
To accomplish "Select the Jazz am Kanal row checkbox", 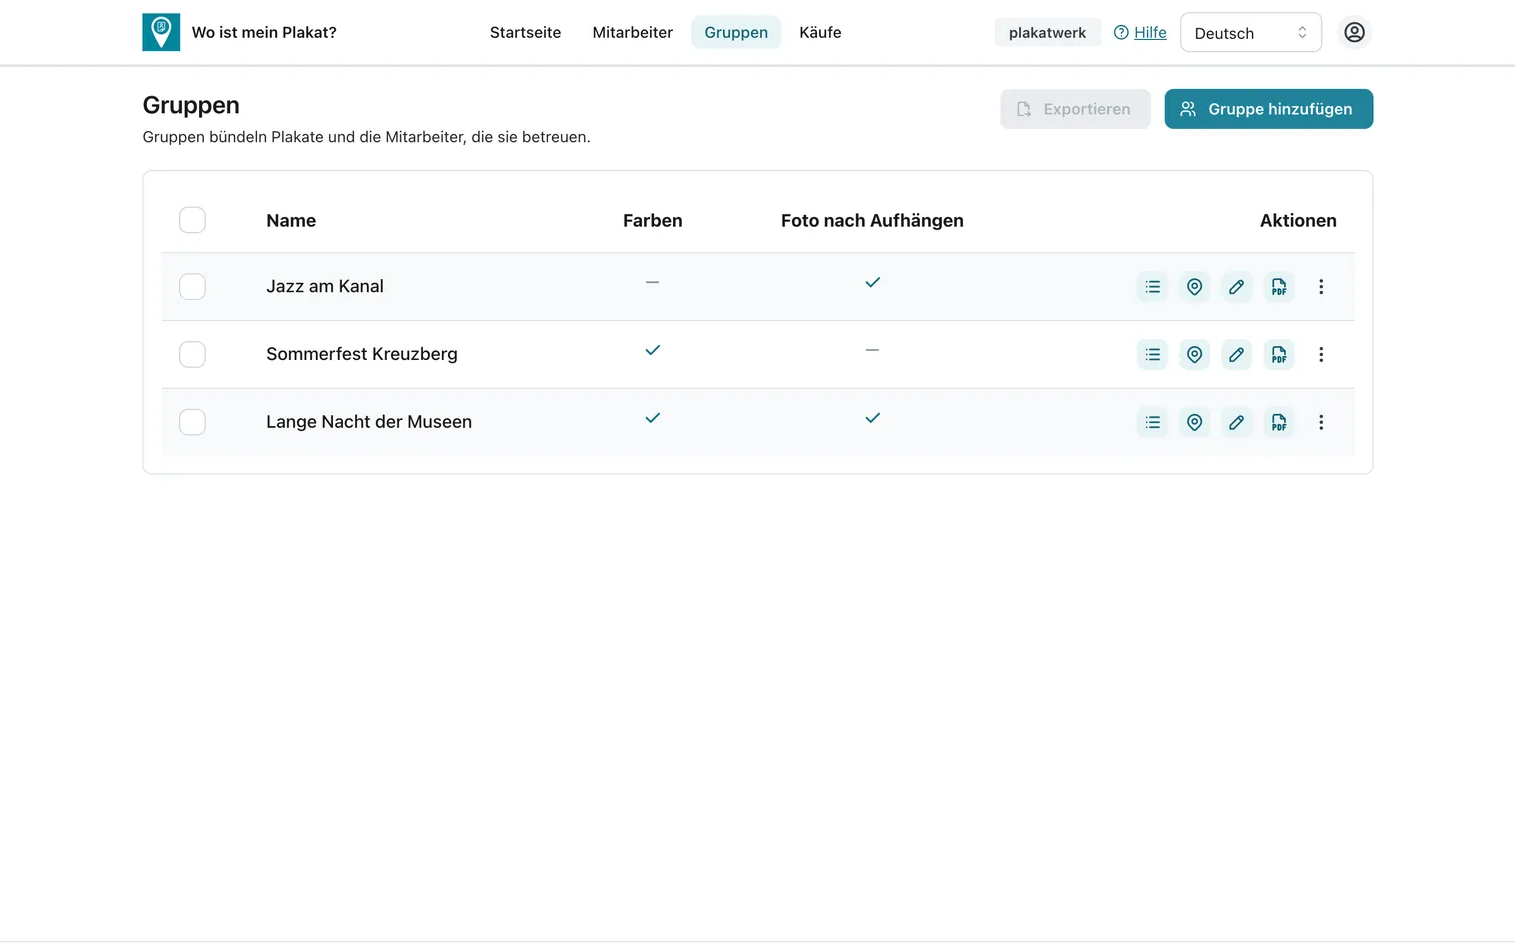I will [x=192, y=287].
